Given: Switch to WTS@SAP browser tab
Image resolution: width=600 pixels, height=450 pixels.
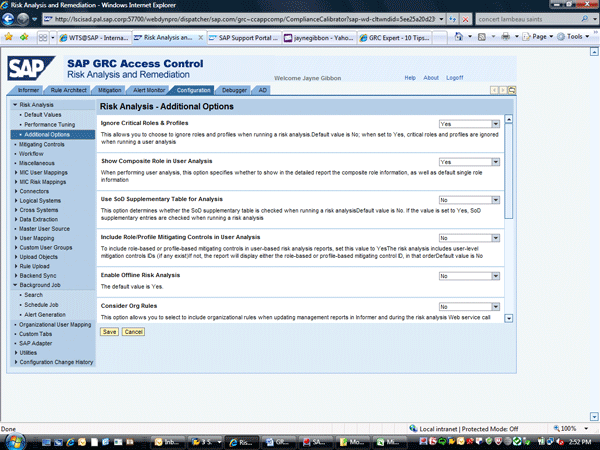Looking at the screenshot, I should (94, 38).
